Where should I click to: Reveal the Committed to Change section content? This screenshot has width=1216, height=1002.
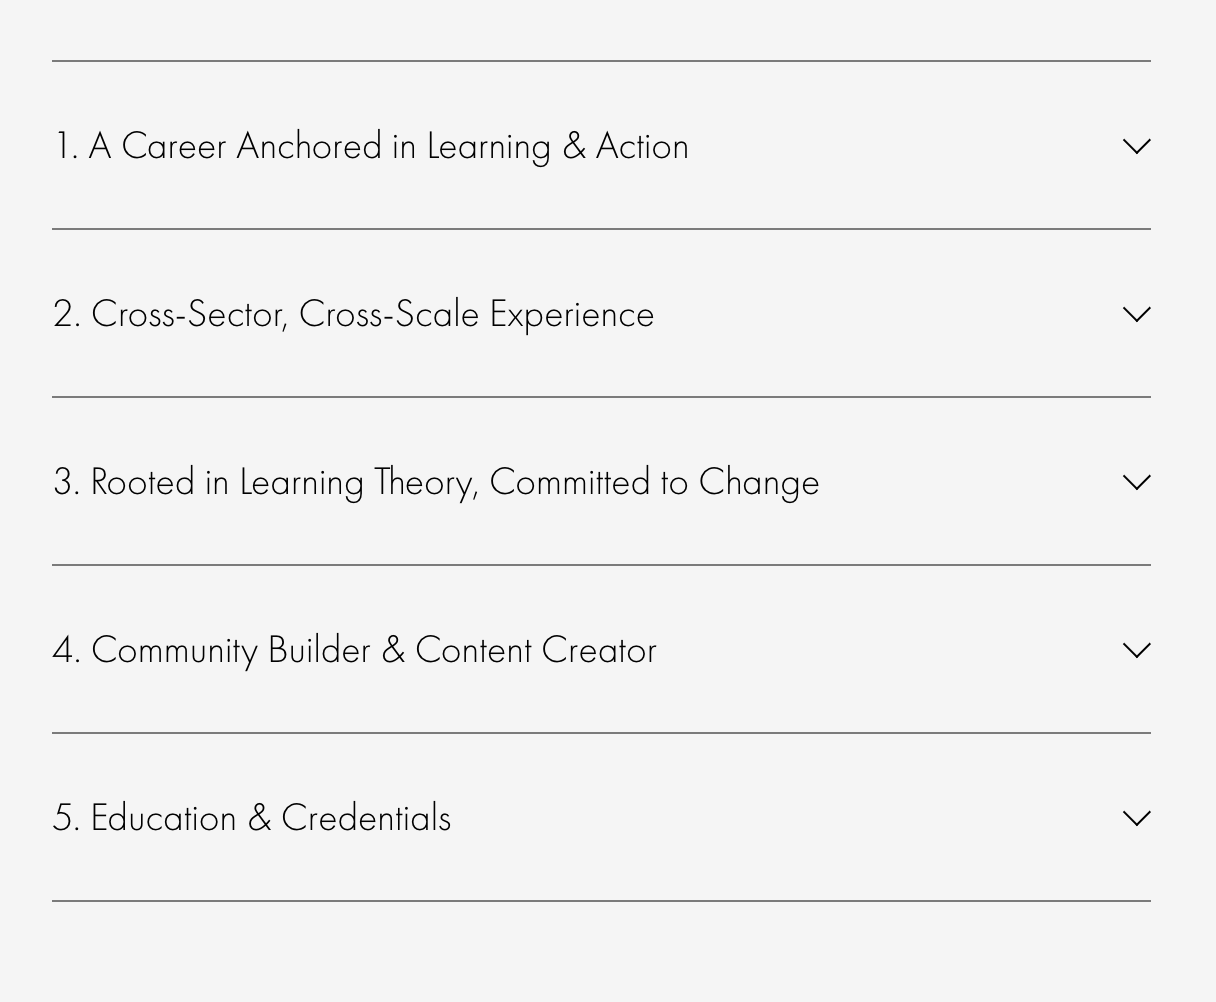pyautogui.click(x=436, y=482)
